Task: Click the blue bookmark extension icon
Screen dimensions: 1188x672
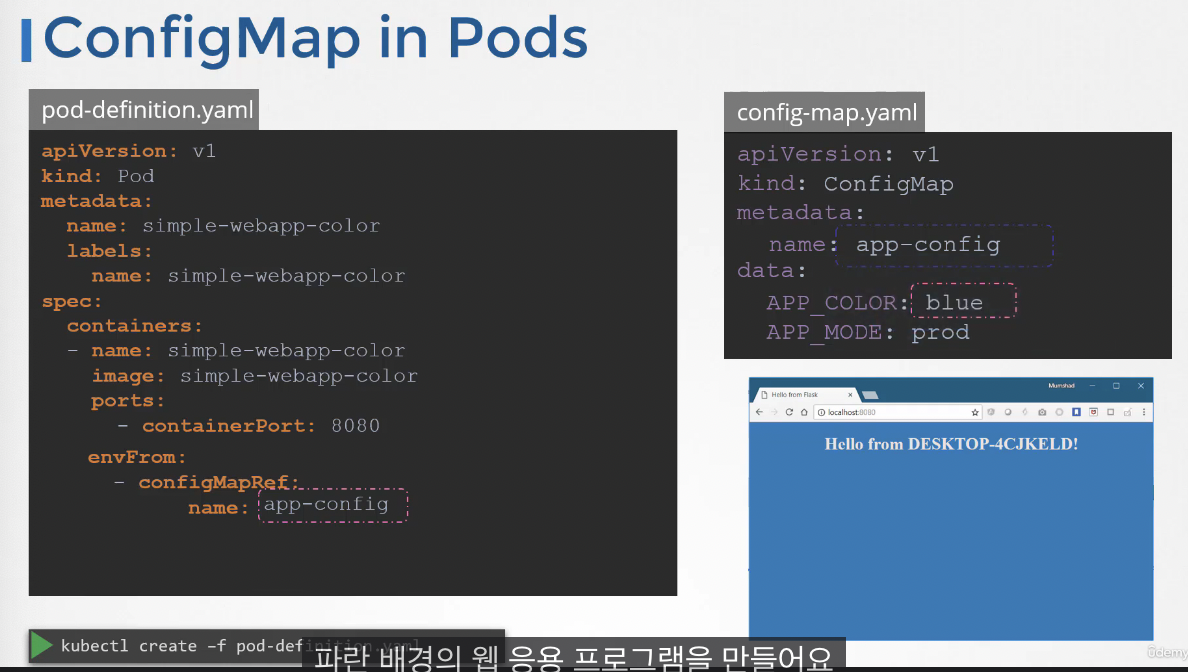Action: coord(1076,412)
